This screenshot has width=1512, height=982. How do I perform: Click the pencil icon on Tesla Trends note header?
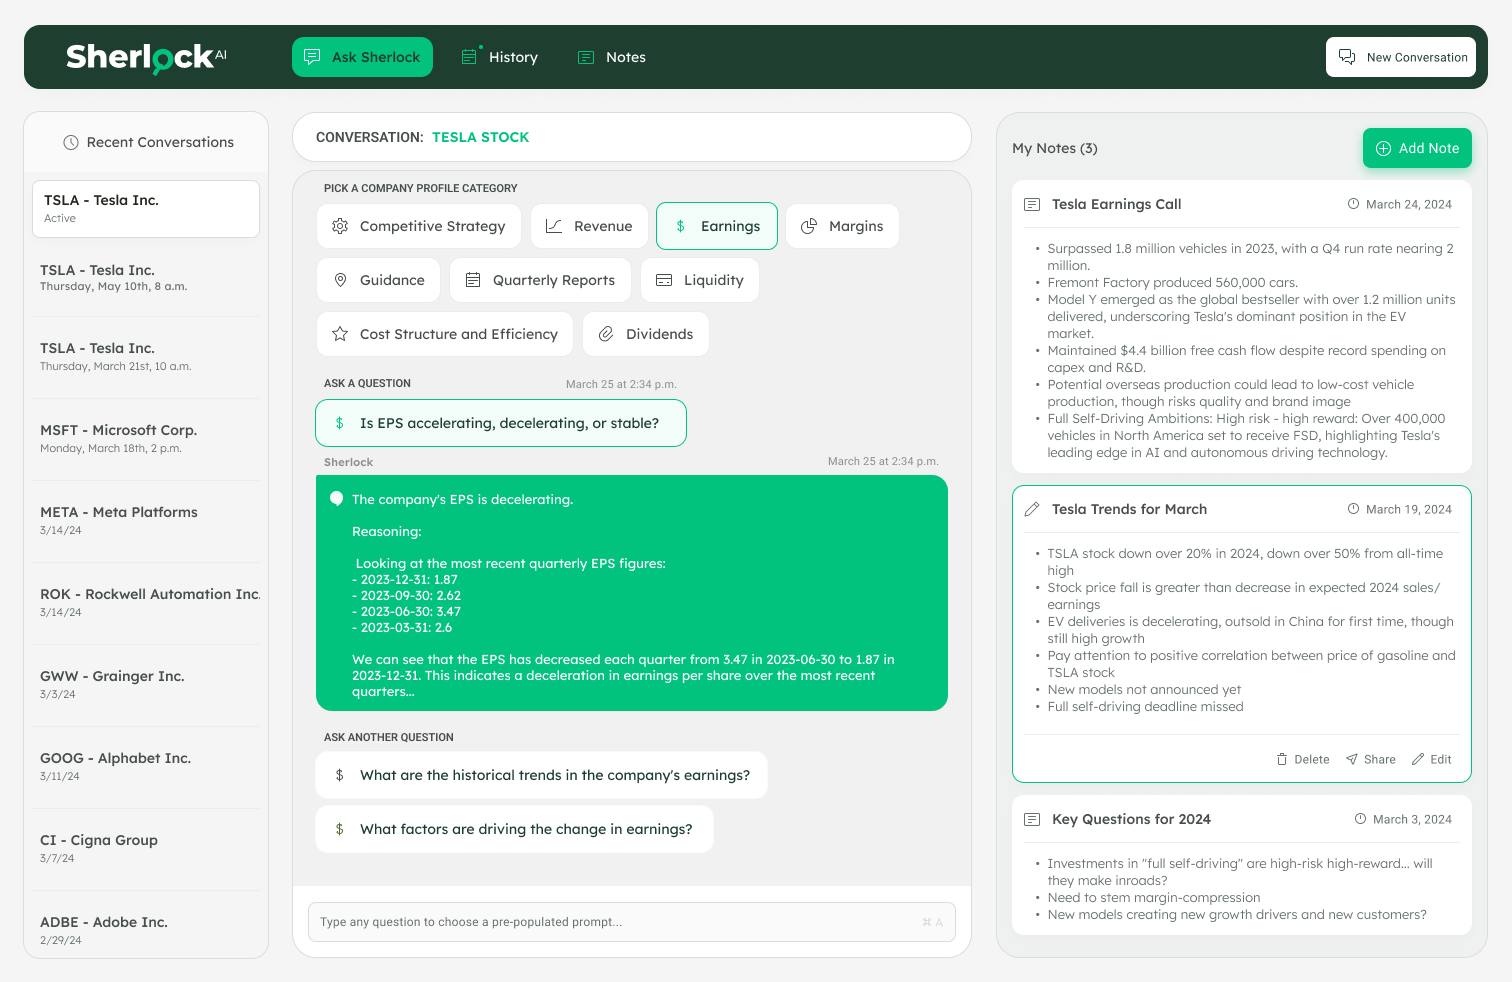[1031, 509]
